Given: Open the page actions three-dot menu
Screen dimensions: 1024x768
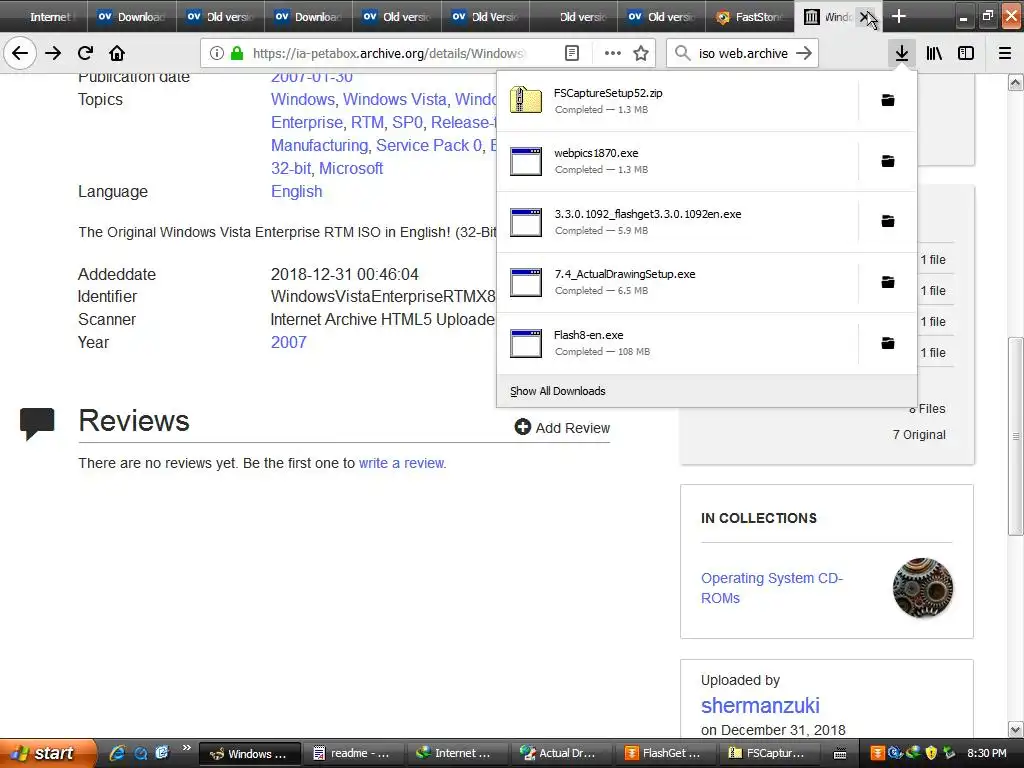Looking at the screenshot, I should [x=613, y=53].
